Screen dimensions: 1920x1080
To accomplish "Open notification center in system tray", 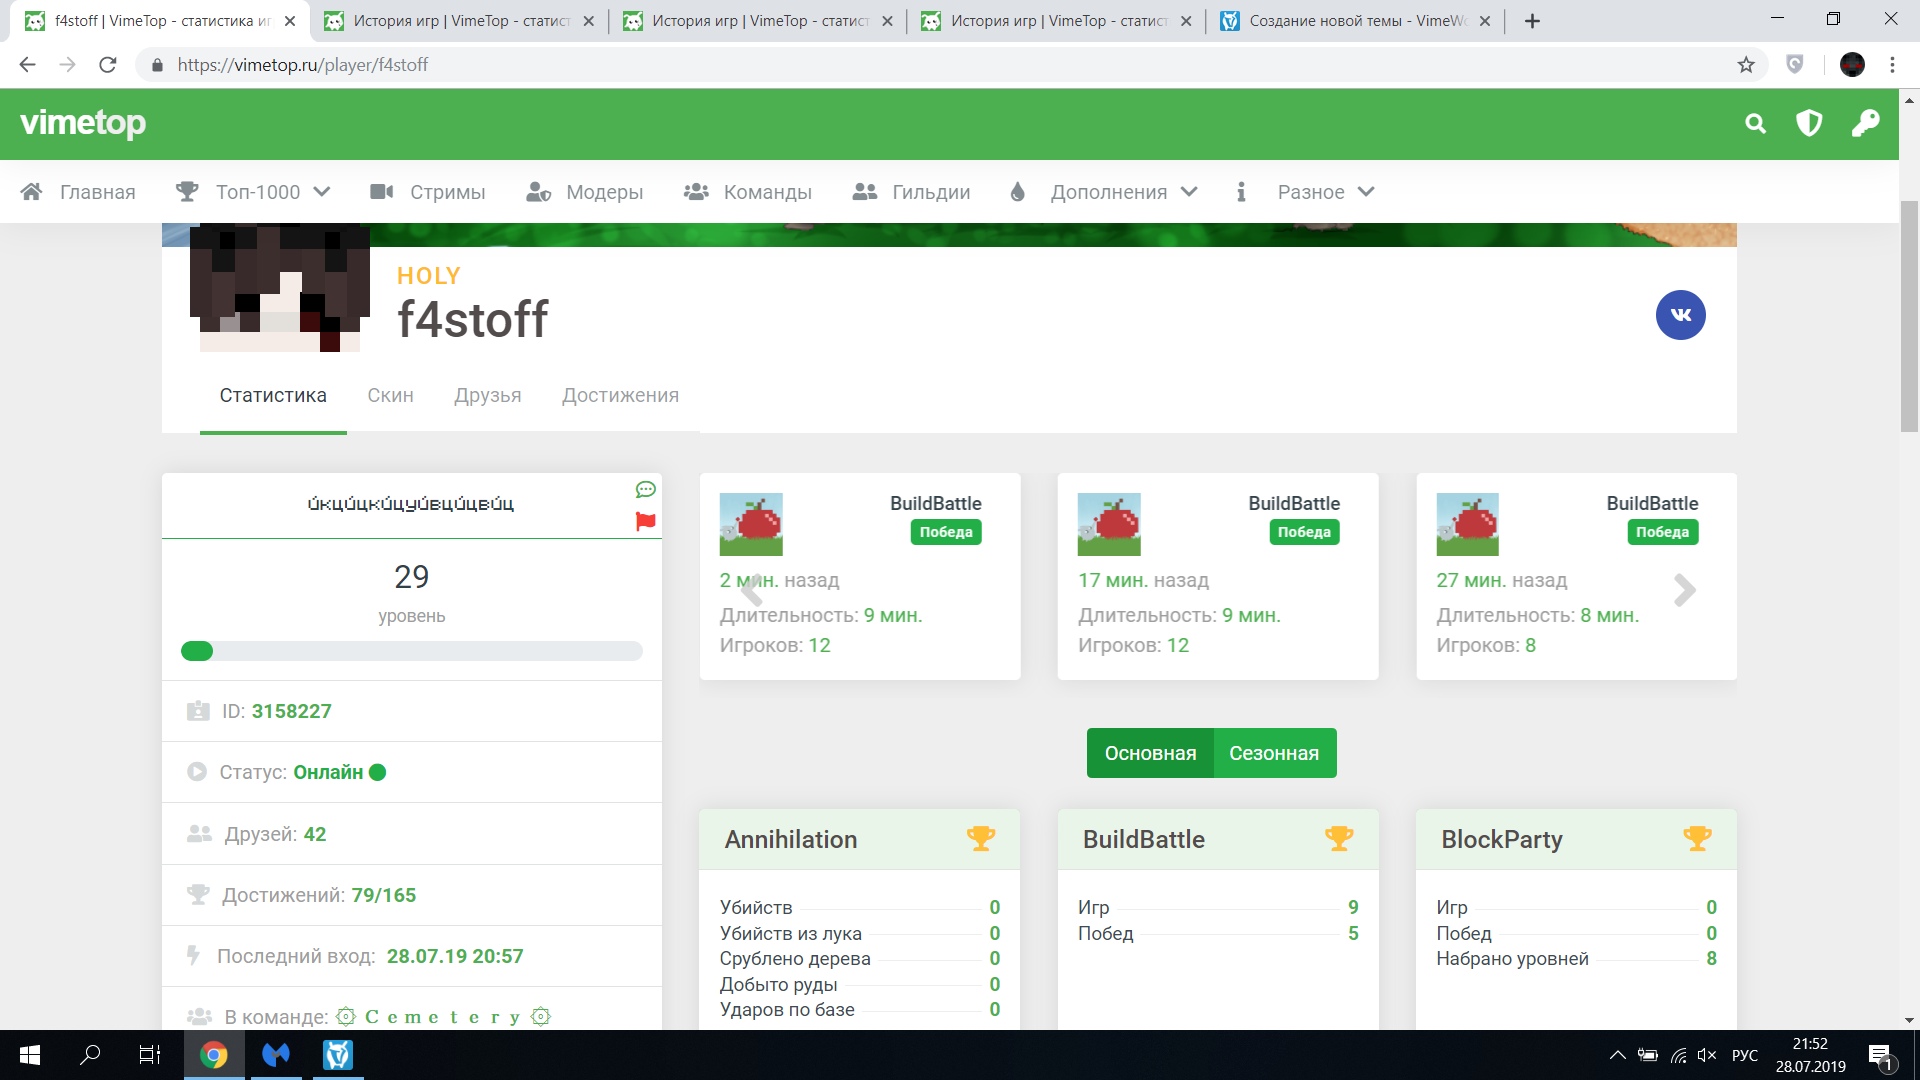I will (x=1880, y=1056).
